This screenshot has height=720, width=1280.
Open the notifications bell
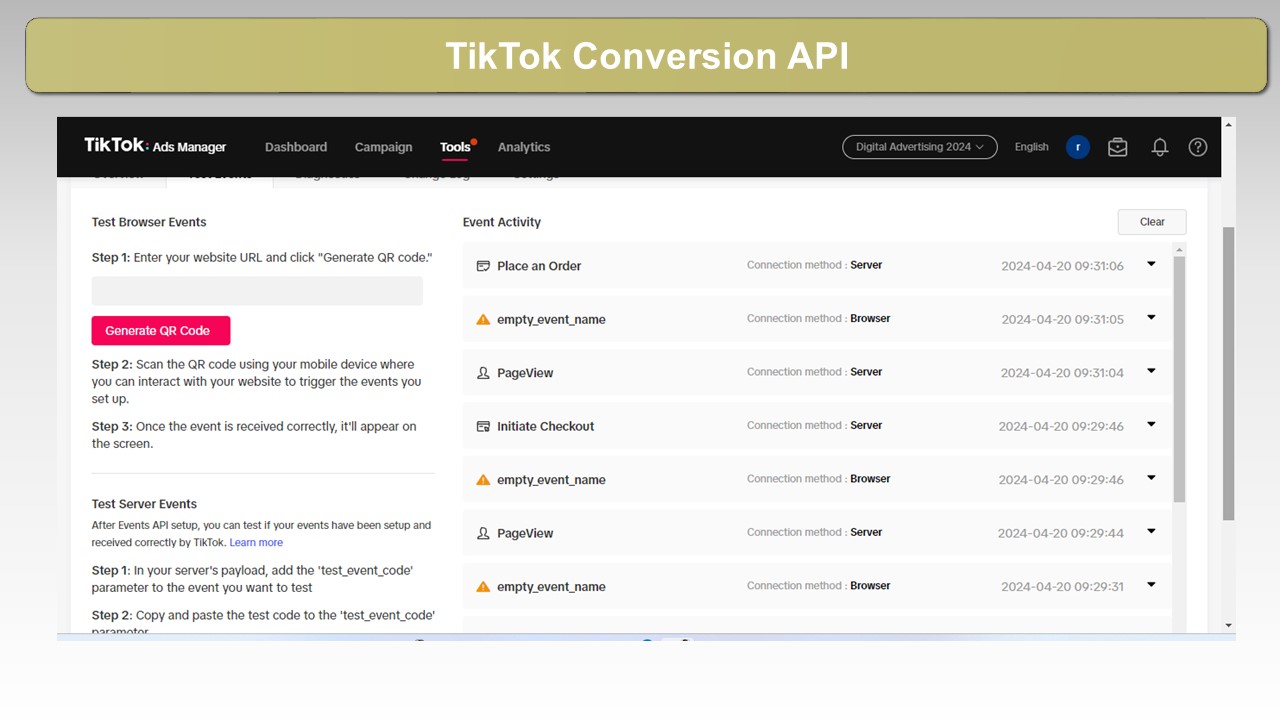click(1160, 147)
